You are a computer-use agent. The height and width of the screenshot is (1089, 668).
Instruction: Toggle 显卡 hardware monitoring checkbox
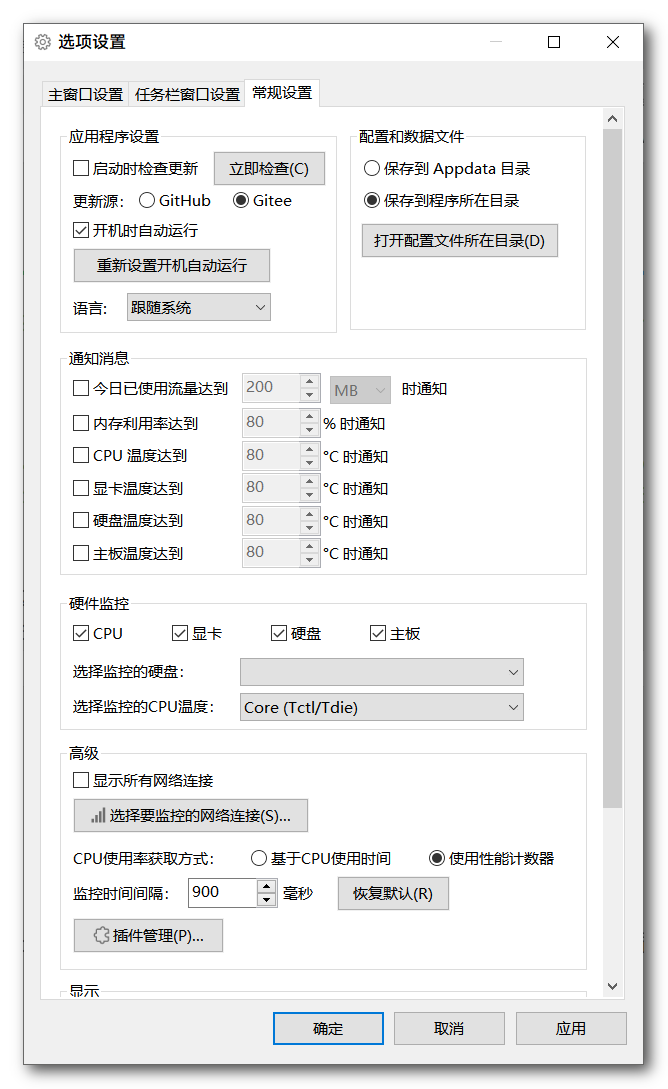pyautogui.click(x=180, y=633)
